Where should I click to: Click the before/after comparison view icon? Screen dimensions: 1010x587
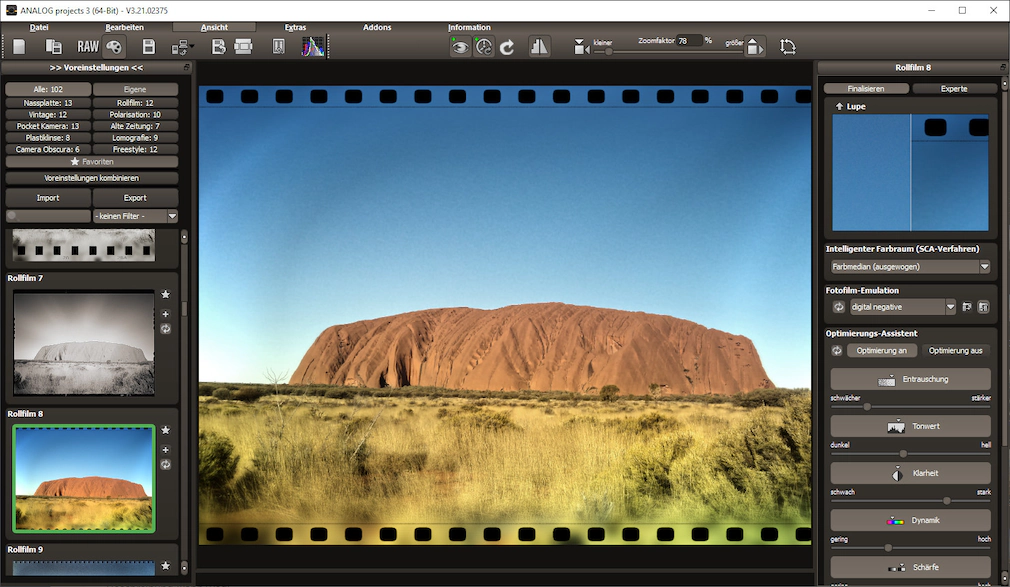tap(539, 47)
